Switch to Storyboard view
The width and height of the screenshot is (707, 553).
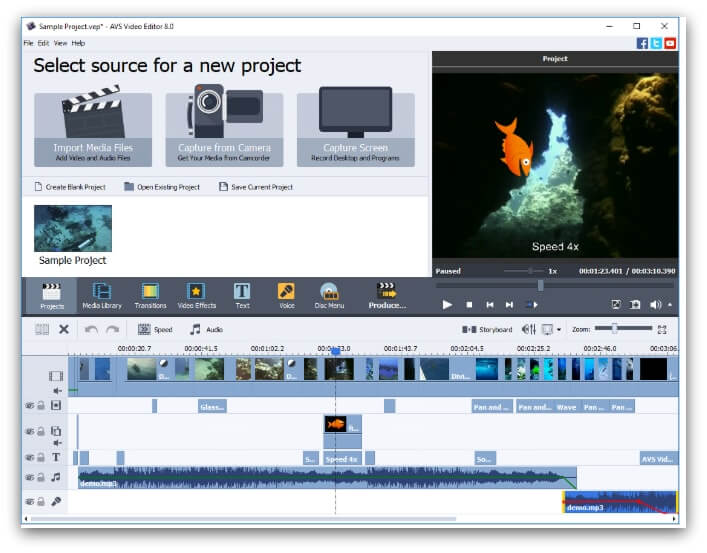click(x=487, y=330)
